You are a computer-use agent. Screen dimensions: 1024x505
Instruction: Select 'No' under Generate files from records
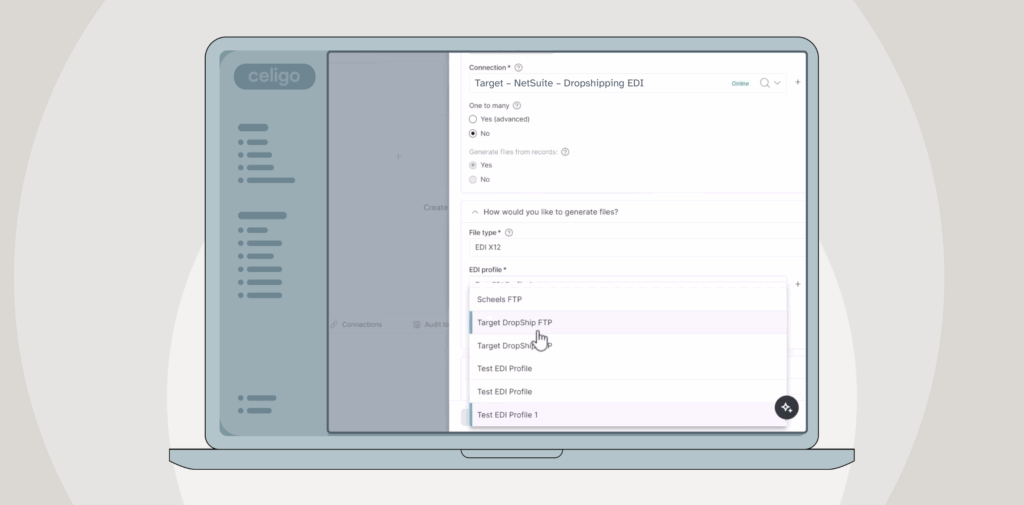click(x=473, y=179)
